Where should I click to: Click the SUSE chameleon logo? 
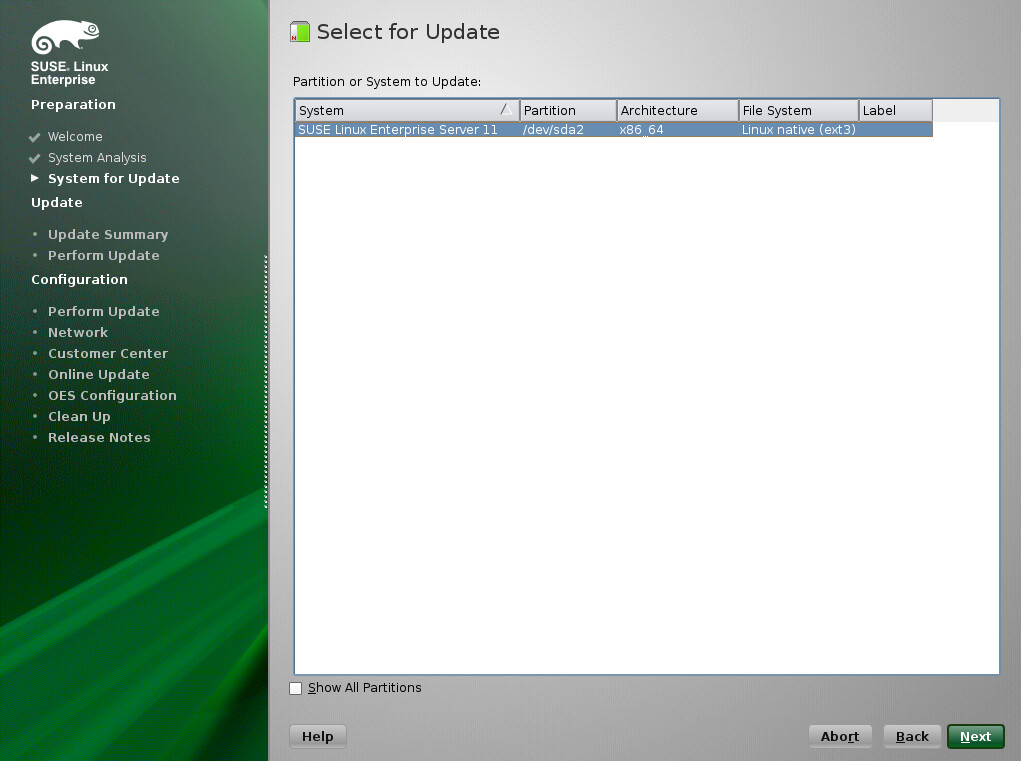(65, 37)
